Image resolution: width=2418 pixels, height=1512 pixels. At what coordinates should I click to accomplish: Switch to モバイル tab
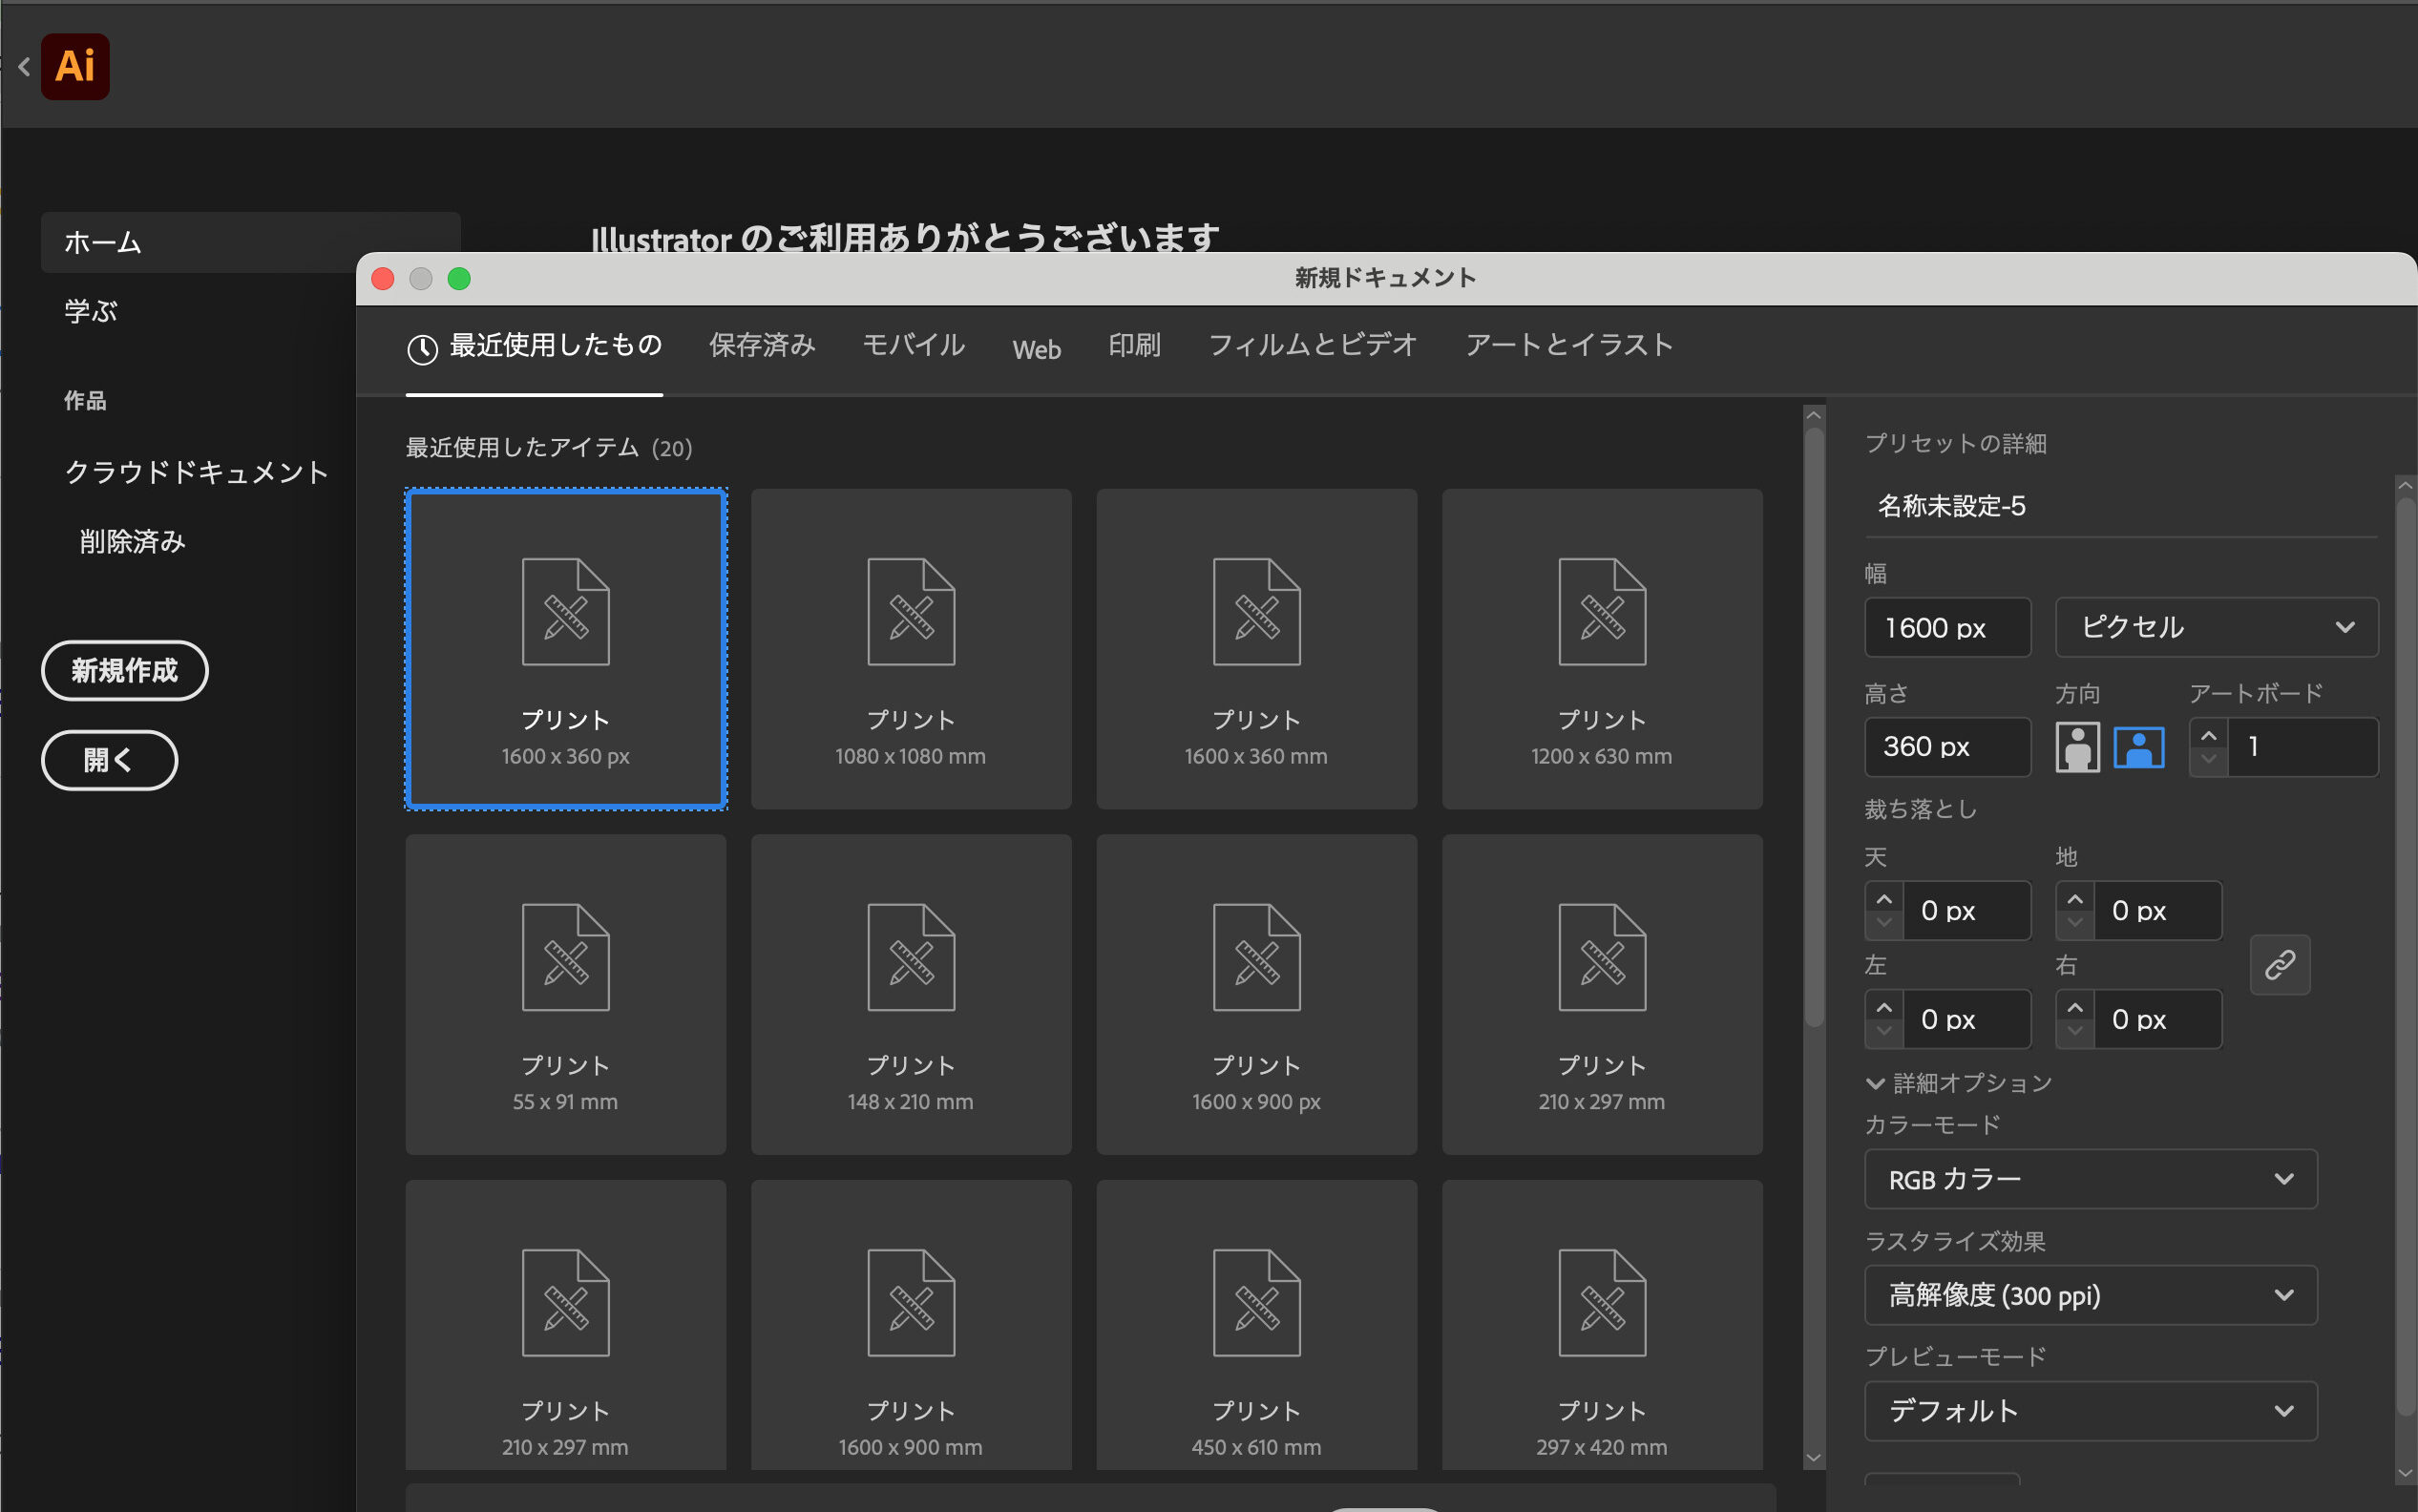[913, 346]
